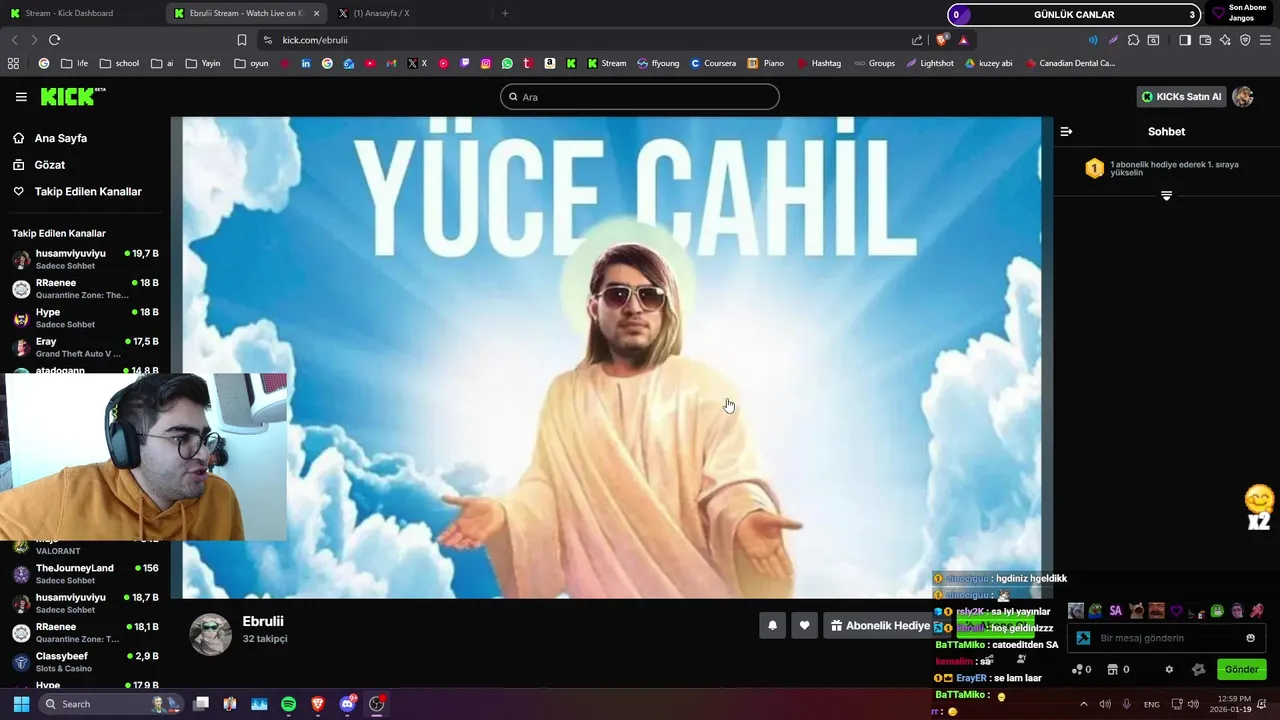This screenshot has width=1280, height=720.
Task: Select the SA emote in chat quick-emotes
Action: coord(1116,611)
